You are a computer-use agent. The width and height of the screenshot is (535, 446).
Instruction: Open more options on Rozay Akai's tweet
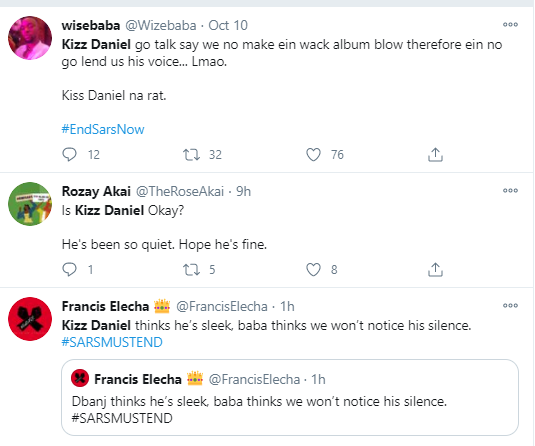(x=510, y=190)
